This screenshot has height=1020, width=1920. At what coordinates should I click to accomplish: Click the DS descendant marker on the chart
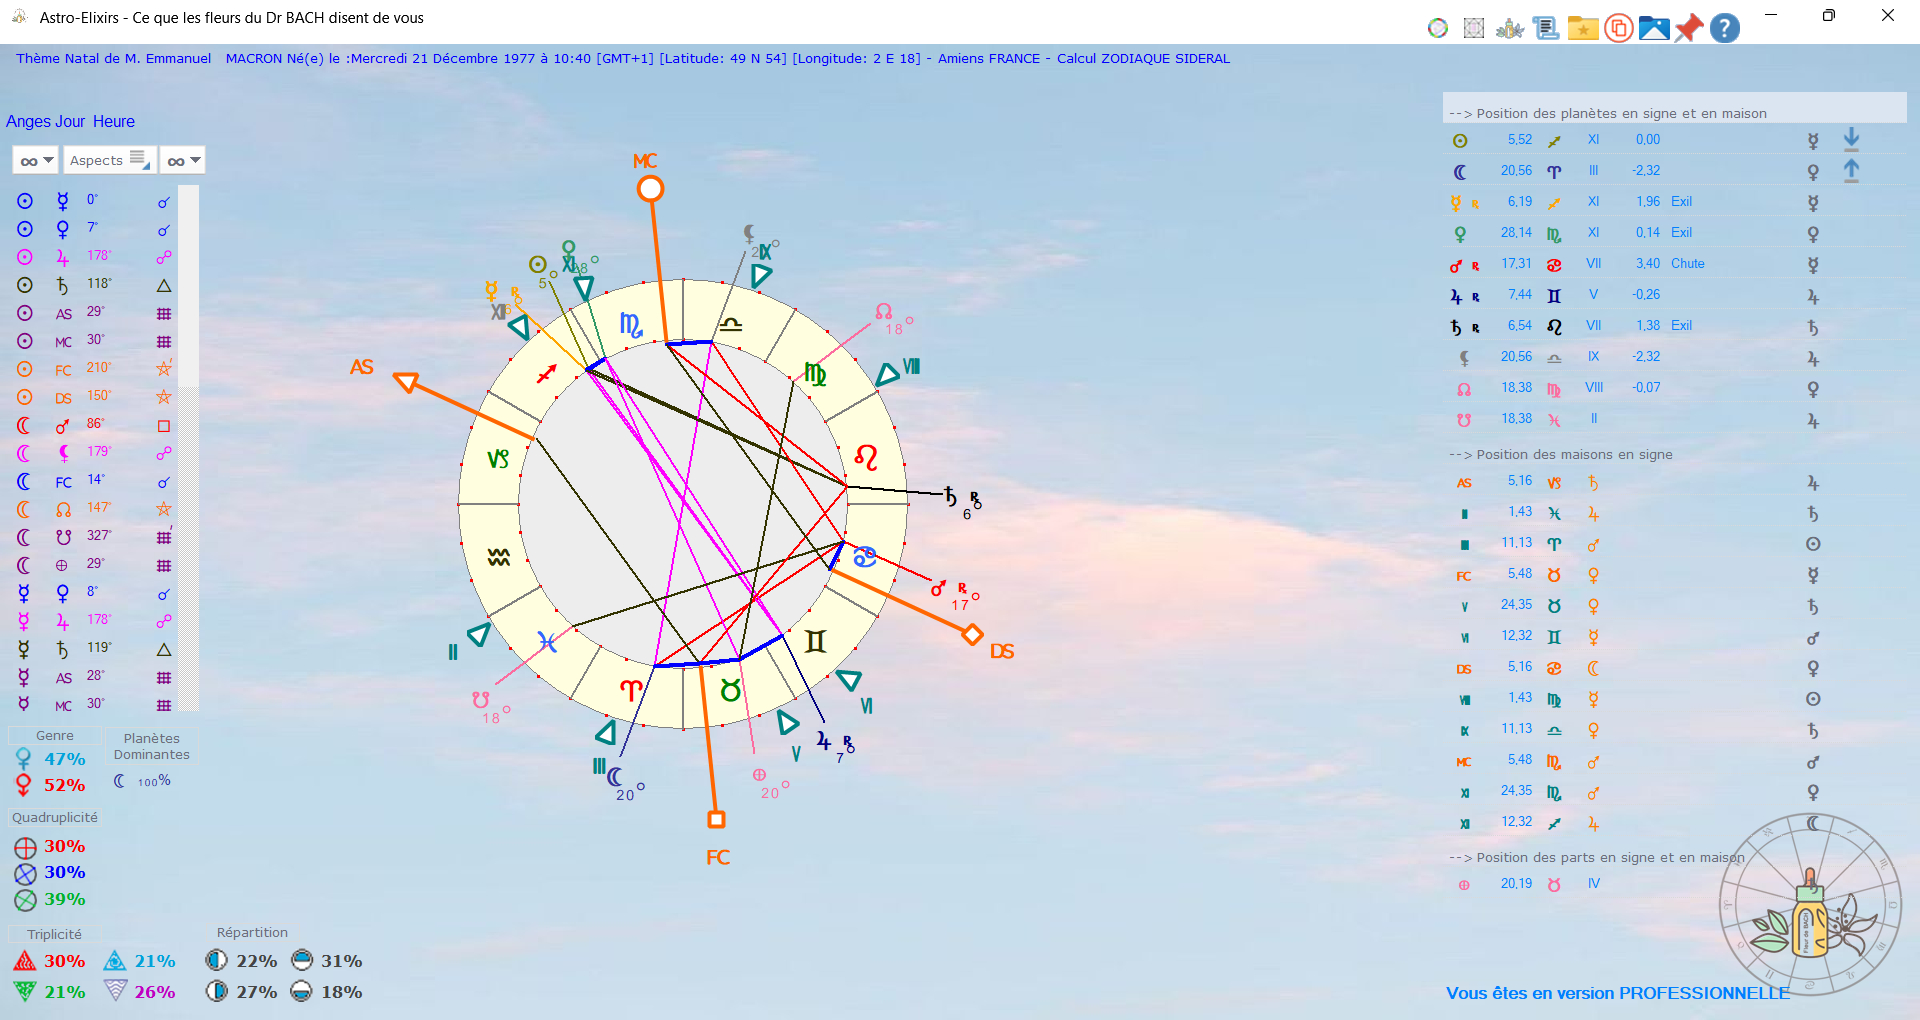[972, 634]
